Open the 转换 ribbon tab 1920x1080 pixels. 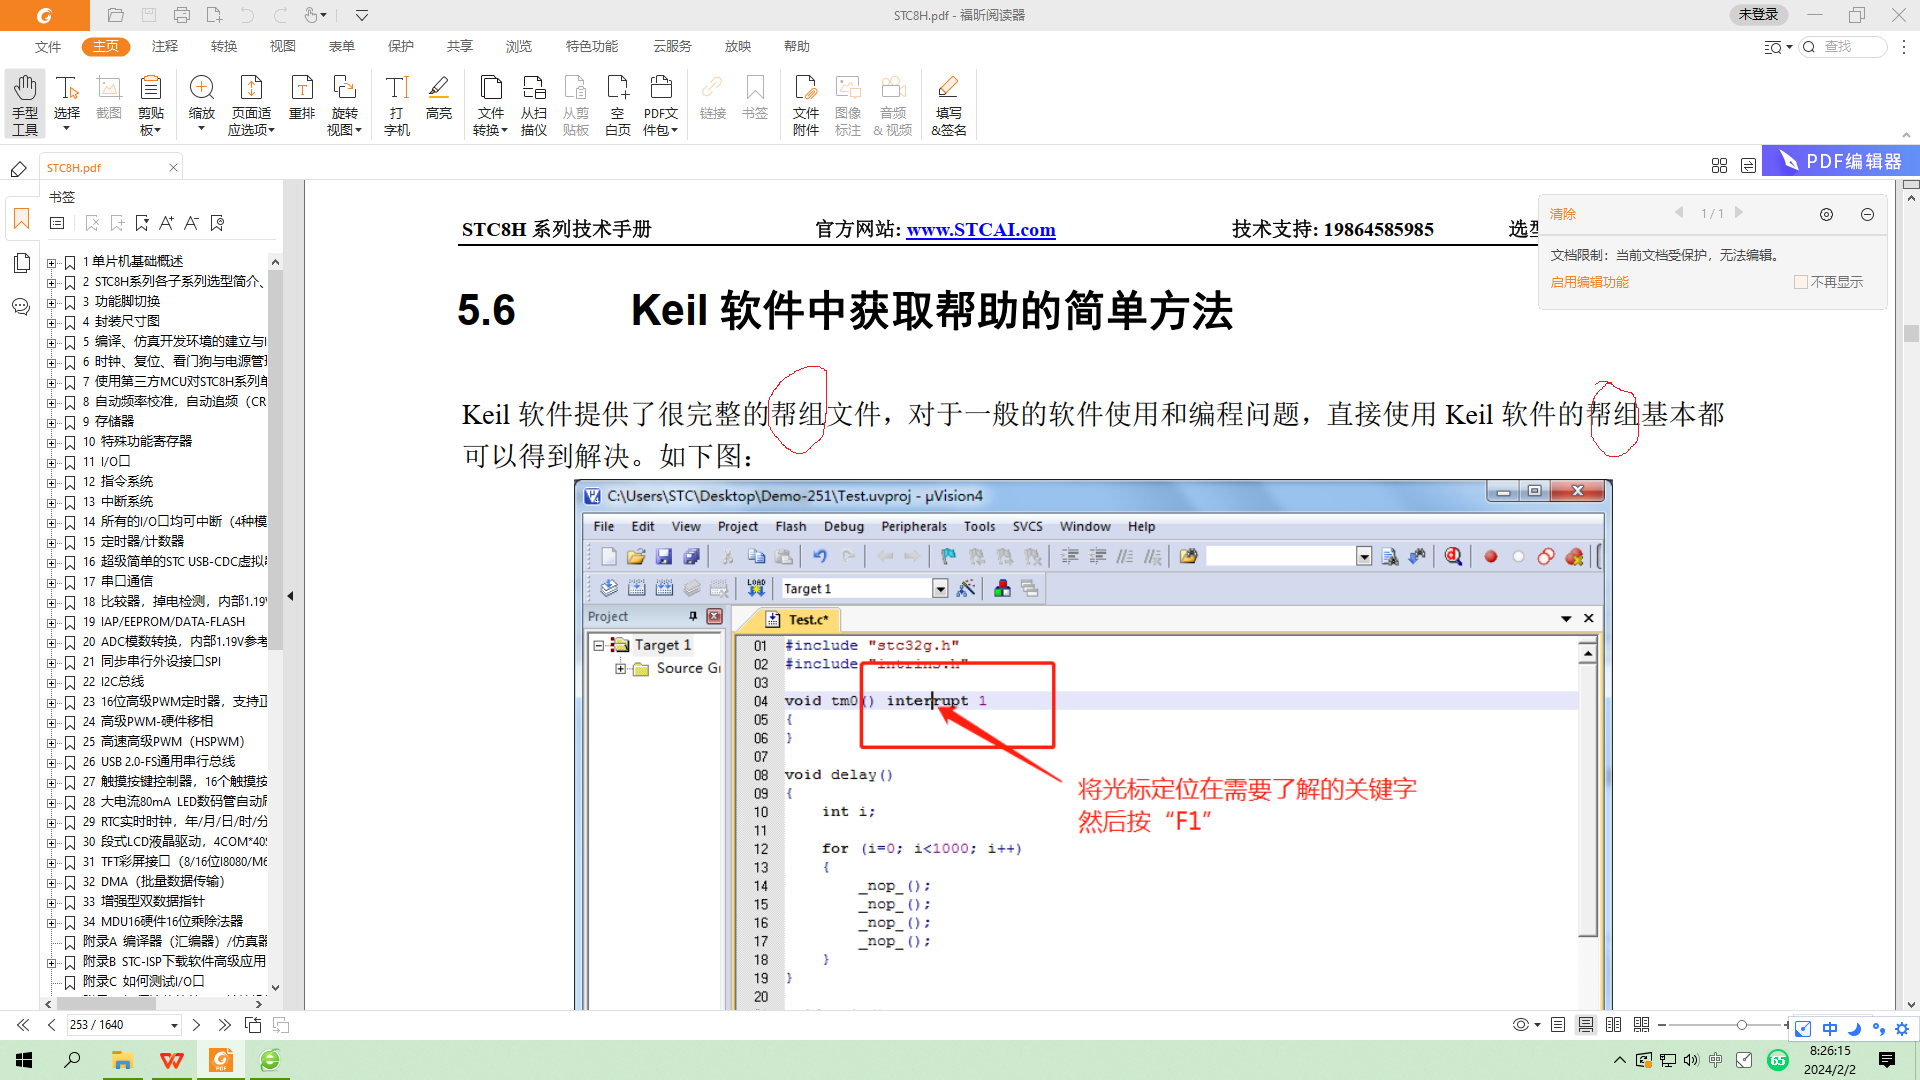224,46
